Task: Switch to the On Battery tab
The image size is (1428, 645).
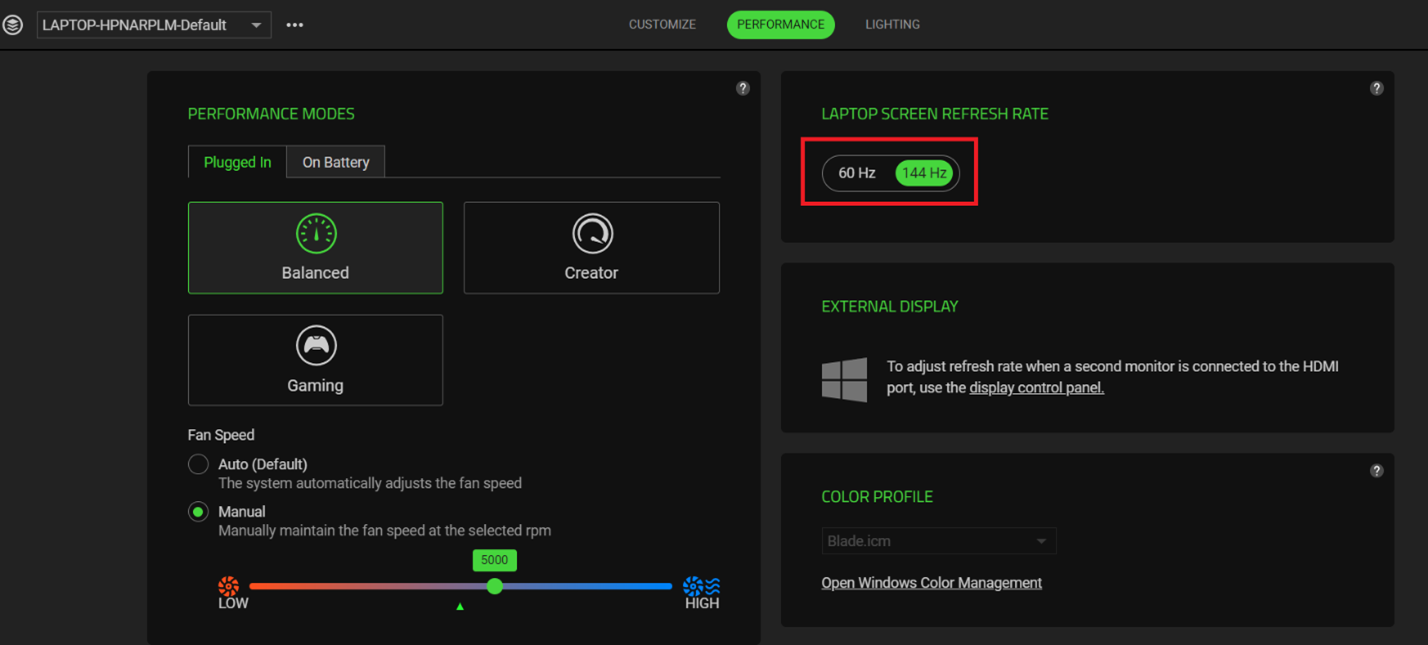Action: click(335, 161)
